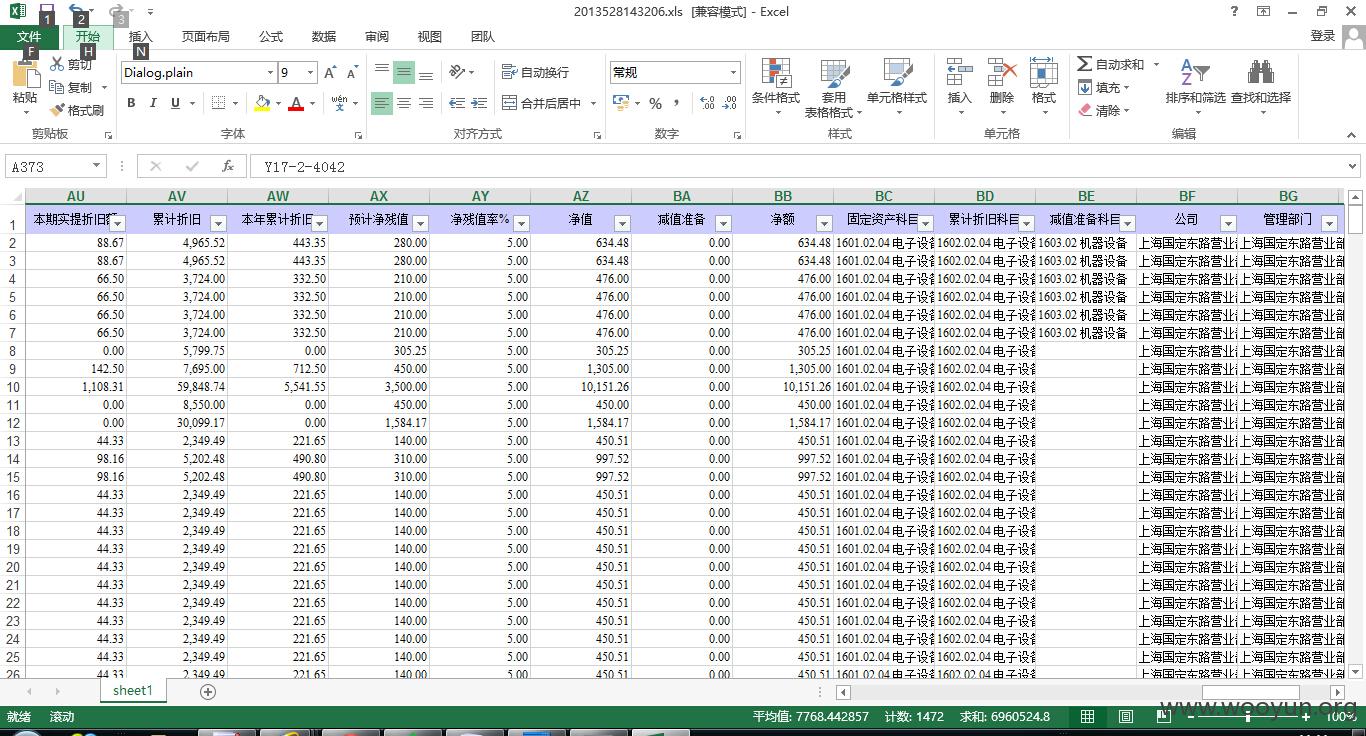Switch to the 数据 tab

324,37
